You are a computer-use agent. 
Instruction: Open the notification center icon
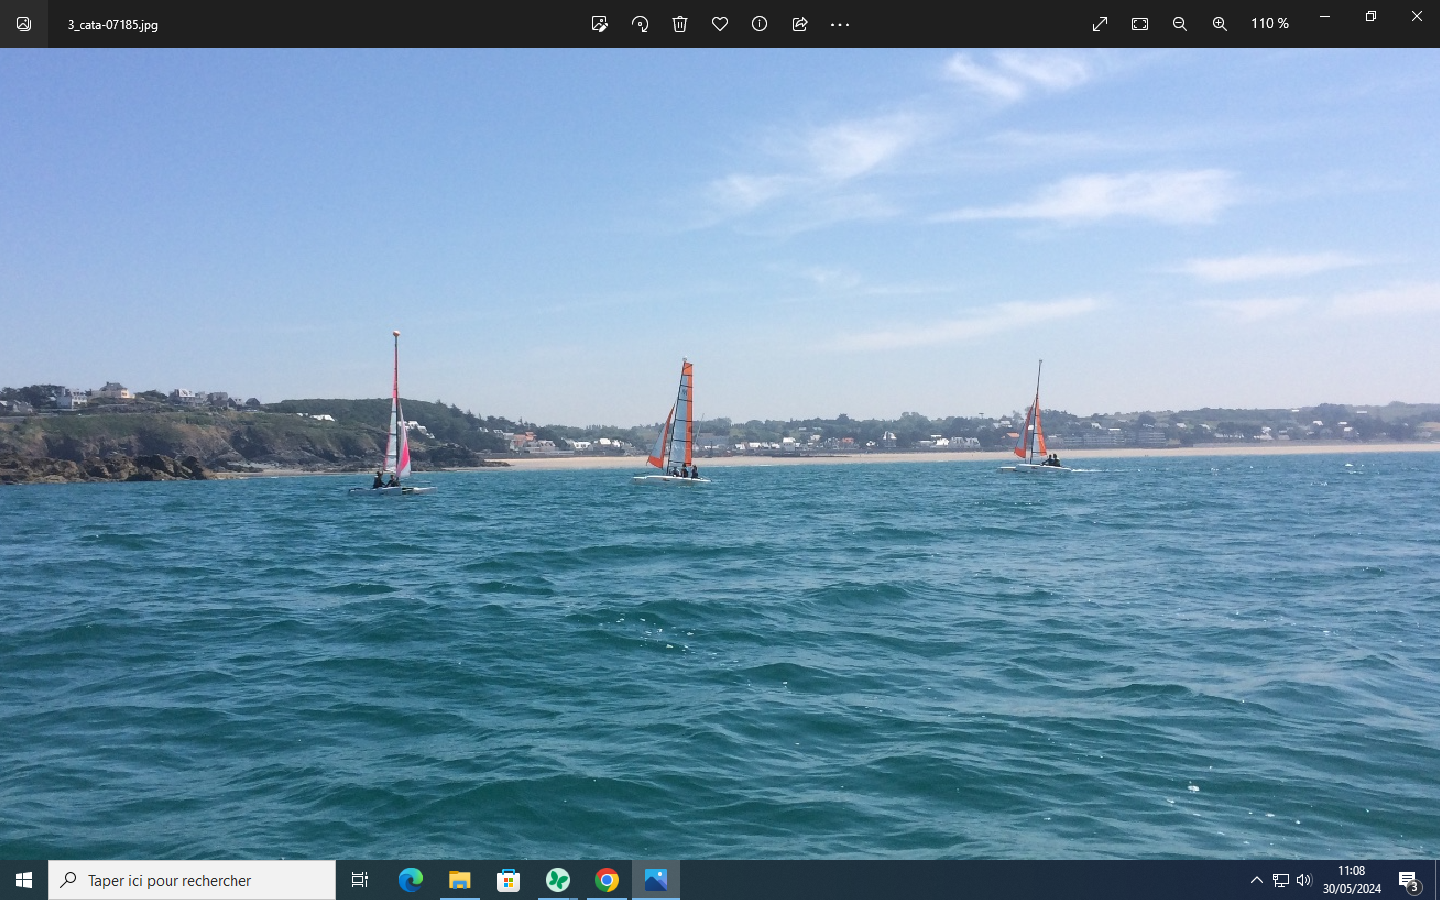1409,880
